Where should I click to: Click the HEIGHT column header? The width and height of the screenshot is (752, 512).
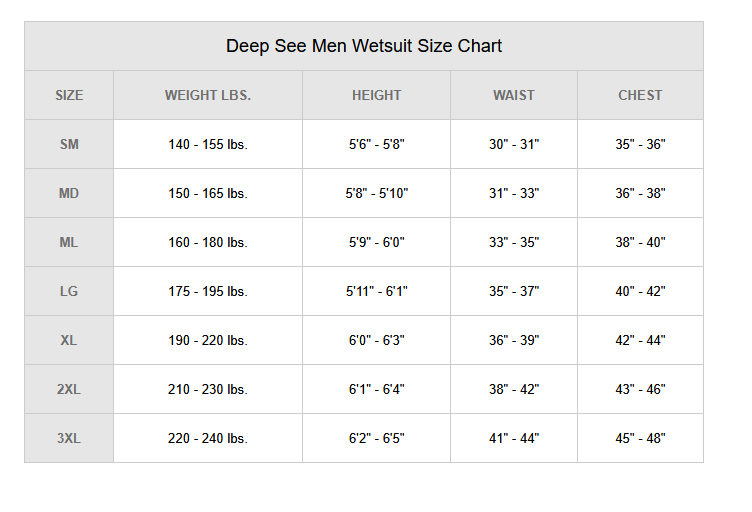click(376, 95)
